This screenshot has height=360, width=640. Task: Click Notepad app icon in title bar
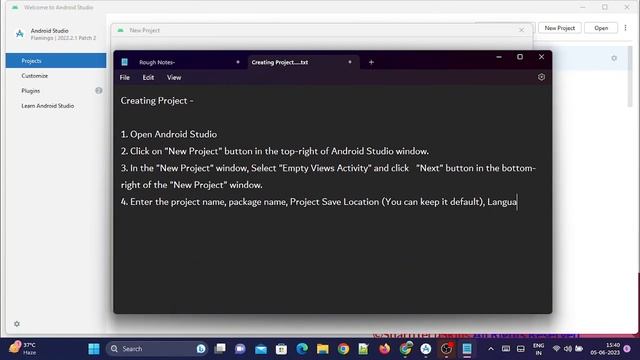pos(124,62)
